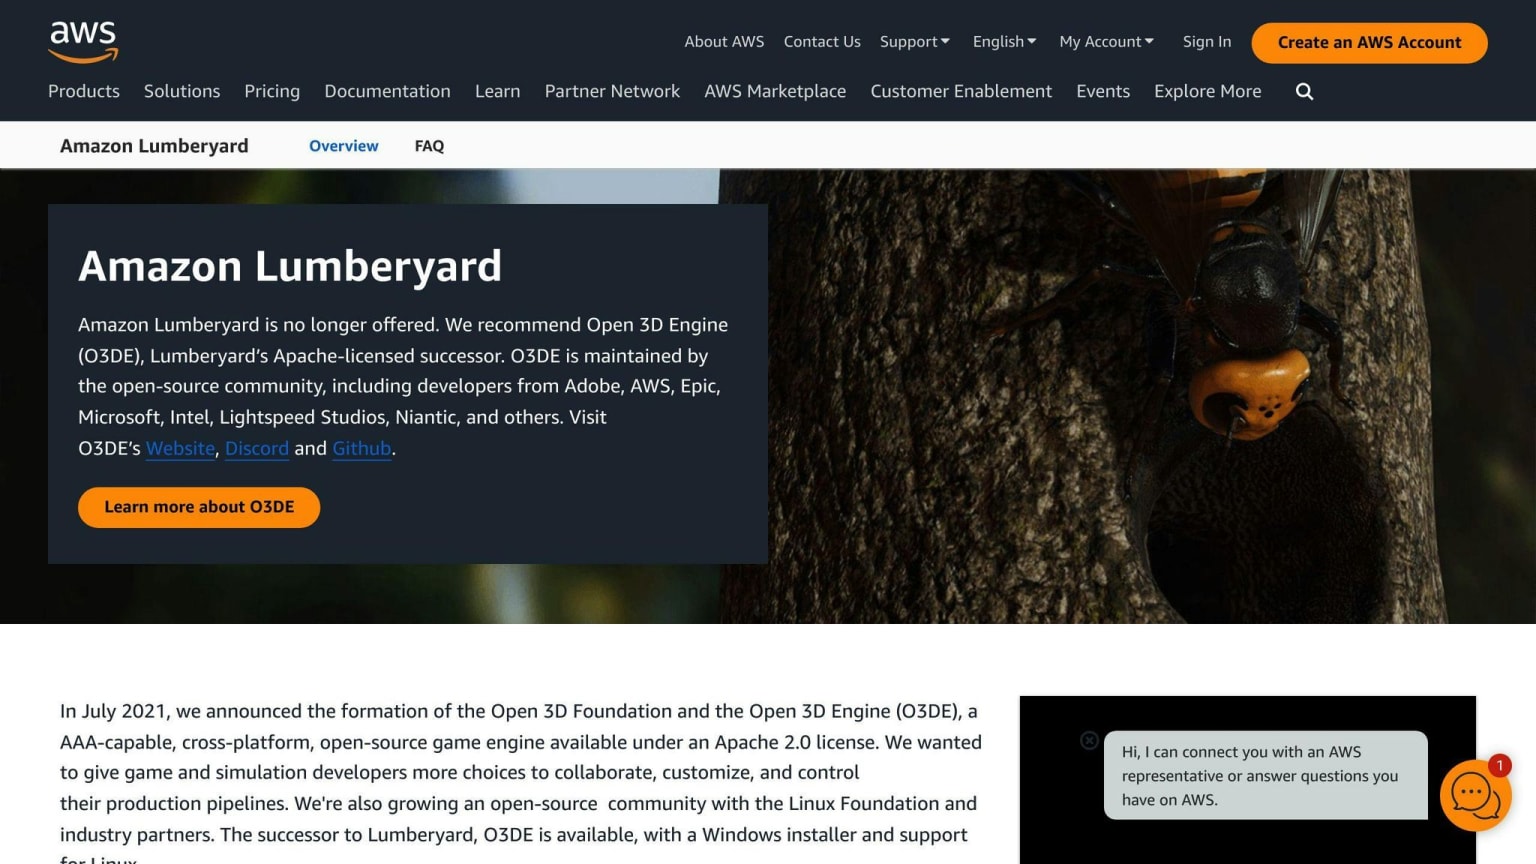Follow the O3DE Github link
Image resolution: width=1536 pixels, height=864 pixels.
pos(361,448)
